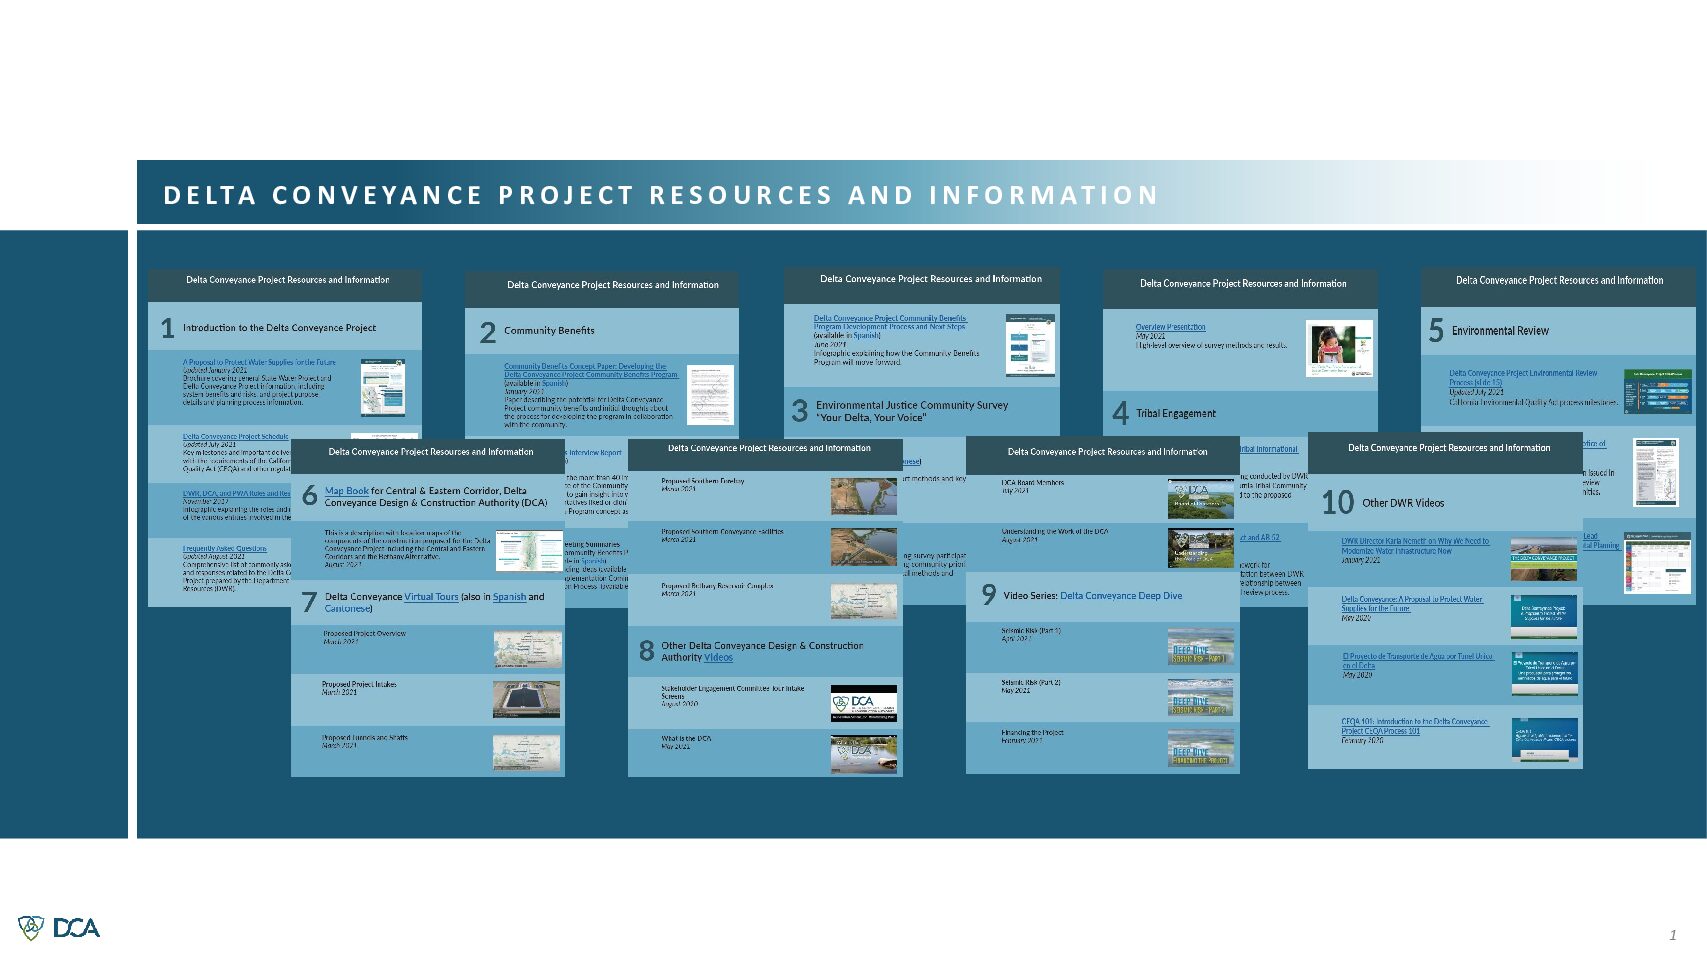
Task: Click Seismic Risk Part 1 video thumbnail
Action: pos(1201,647)
